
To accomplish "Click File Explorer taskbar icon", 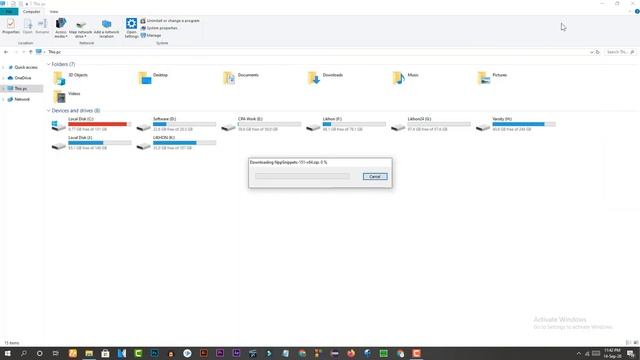I will coord(89,353).
